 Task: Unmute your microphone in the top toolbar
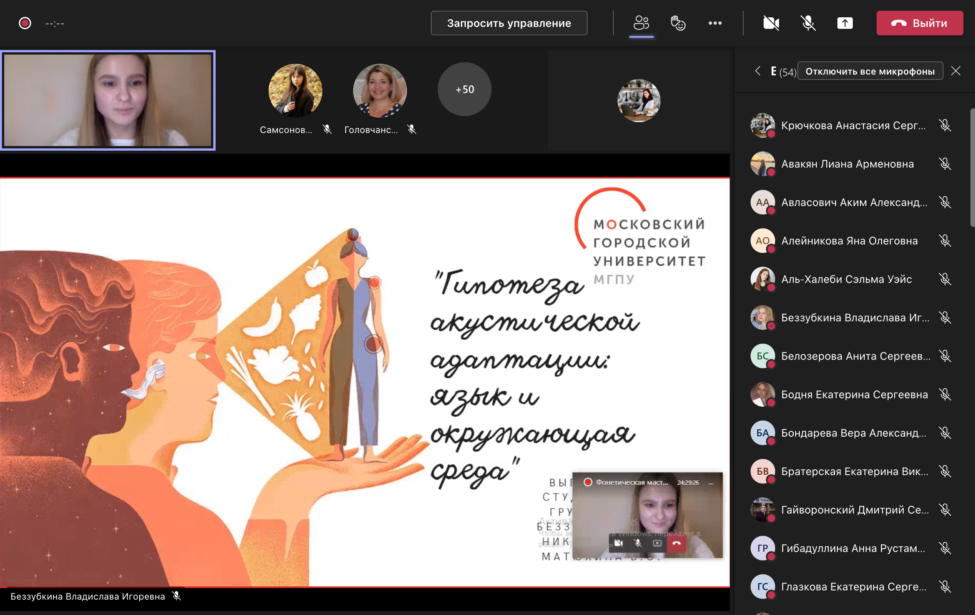tap(808, 22)
